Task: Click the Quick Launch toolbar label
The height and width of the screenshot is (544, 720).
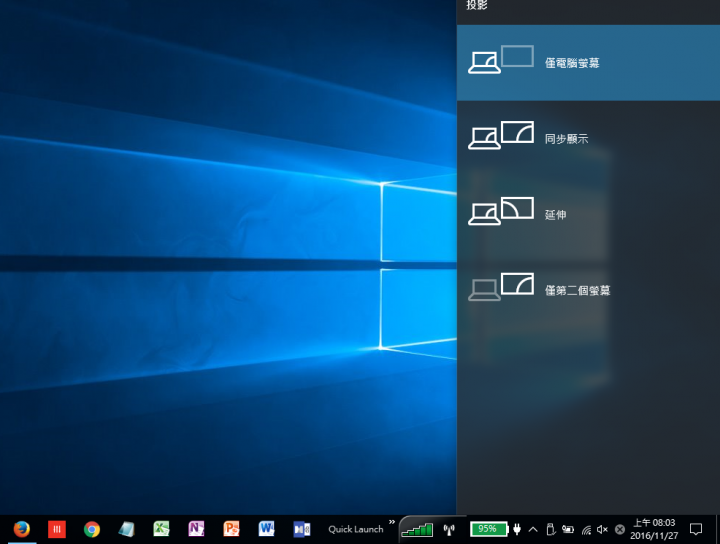Action: [x=356, y=529]
